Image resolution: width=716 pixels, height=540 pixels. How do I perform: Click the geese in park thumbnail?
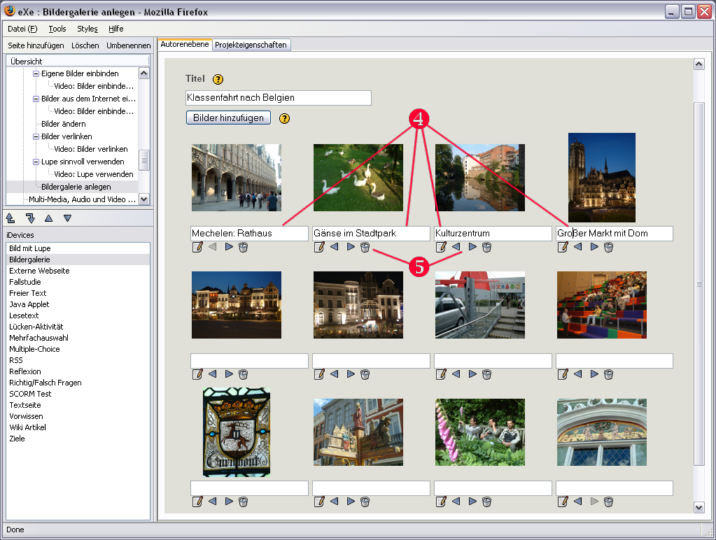point(358,178)
